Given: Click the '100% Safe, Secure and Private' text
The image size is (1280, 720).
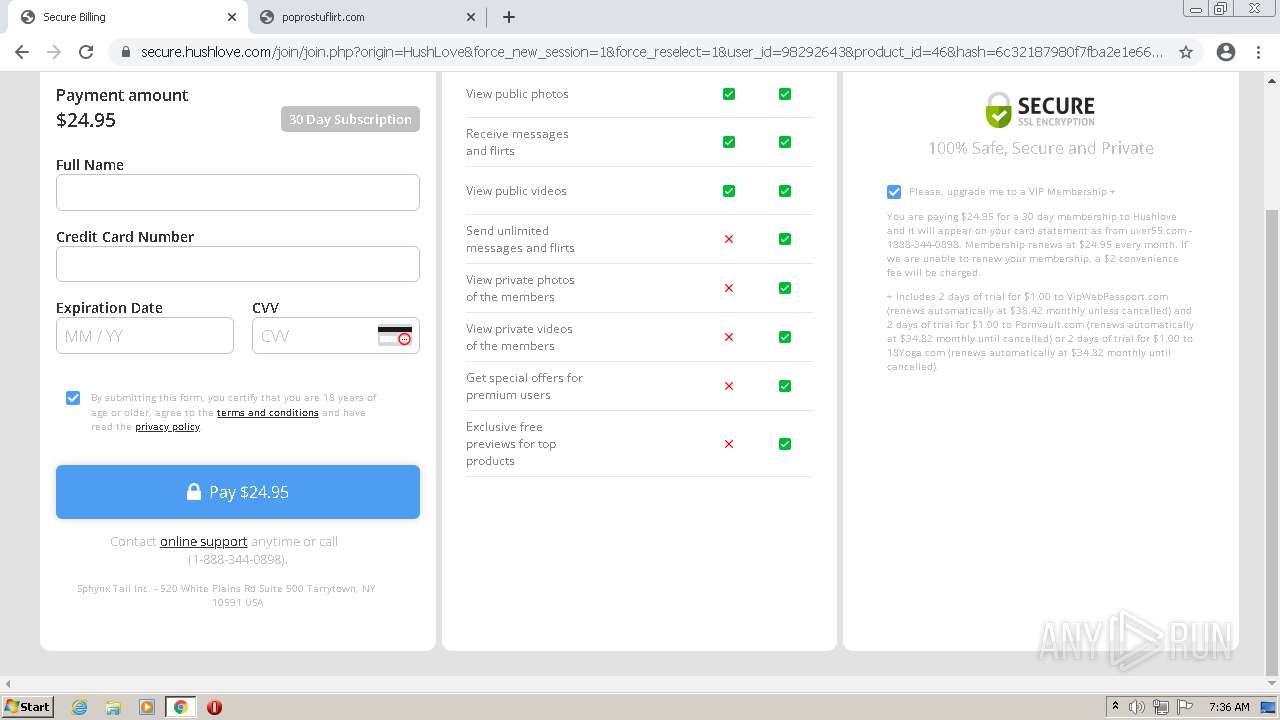Looking at the screenshot, I should coord(1041,148).
